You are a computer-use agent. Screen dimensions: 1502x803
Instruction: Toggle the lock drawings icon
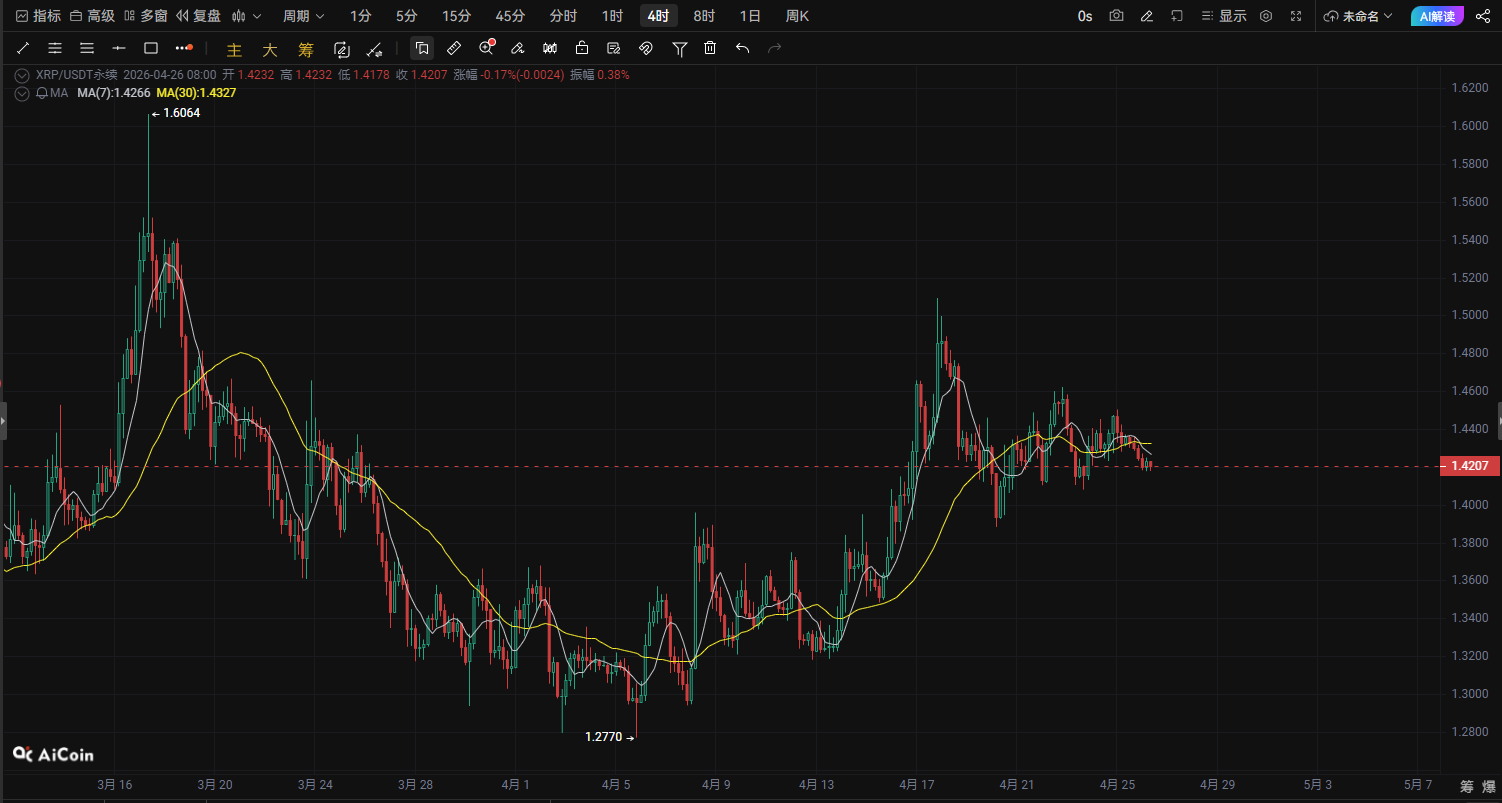[x=581, y=48]
